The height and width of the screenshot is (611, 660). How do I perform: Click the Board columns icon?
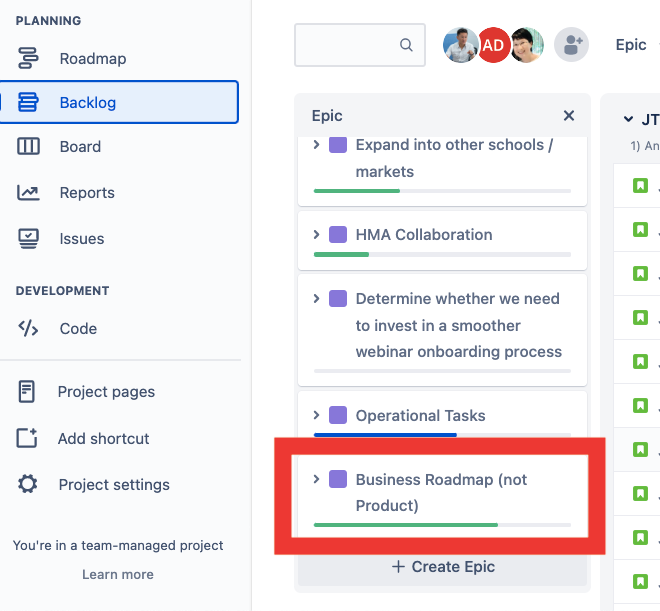coord(28,146)
